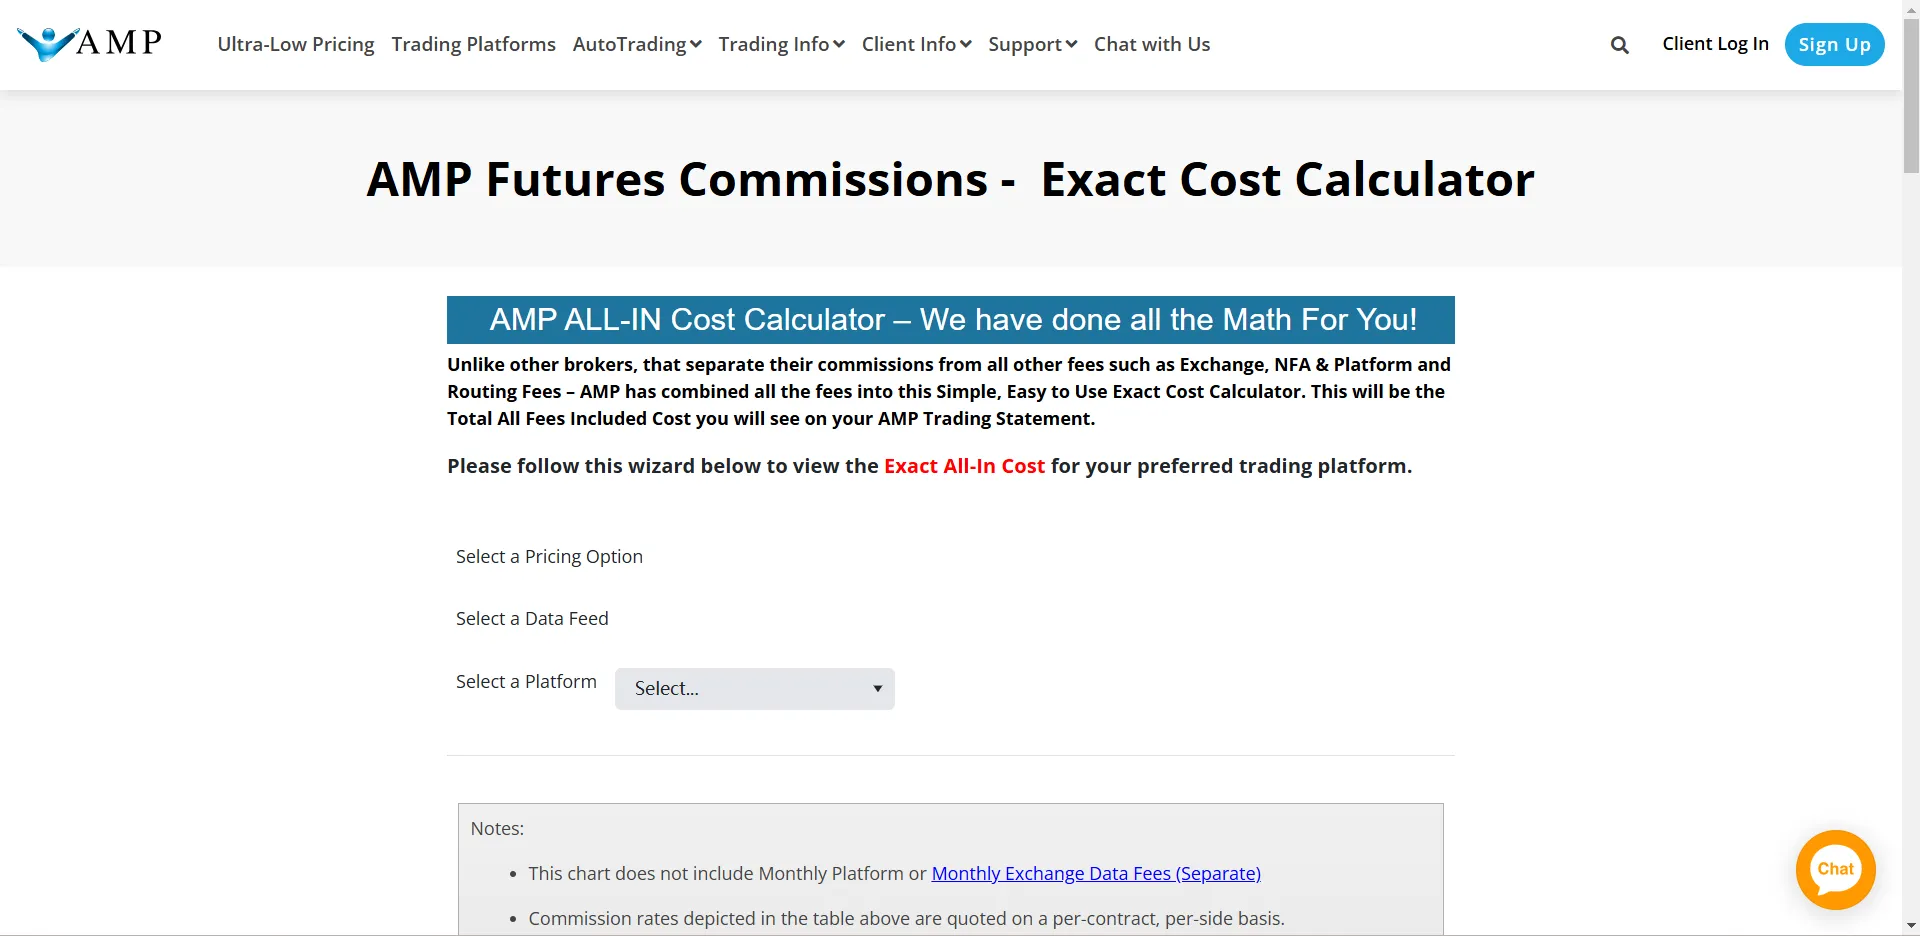Expand the Trading Info menu

(782, 44)
